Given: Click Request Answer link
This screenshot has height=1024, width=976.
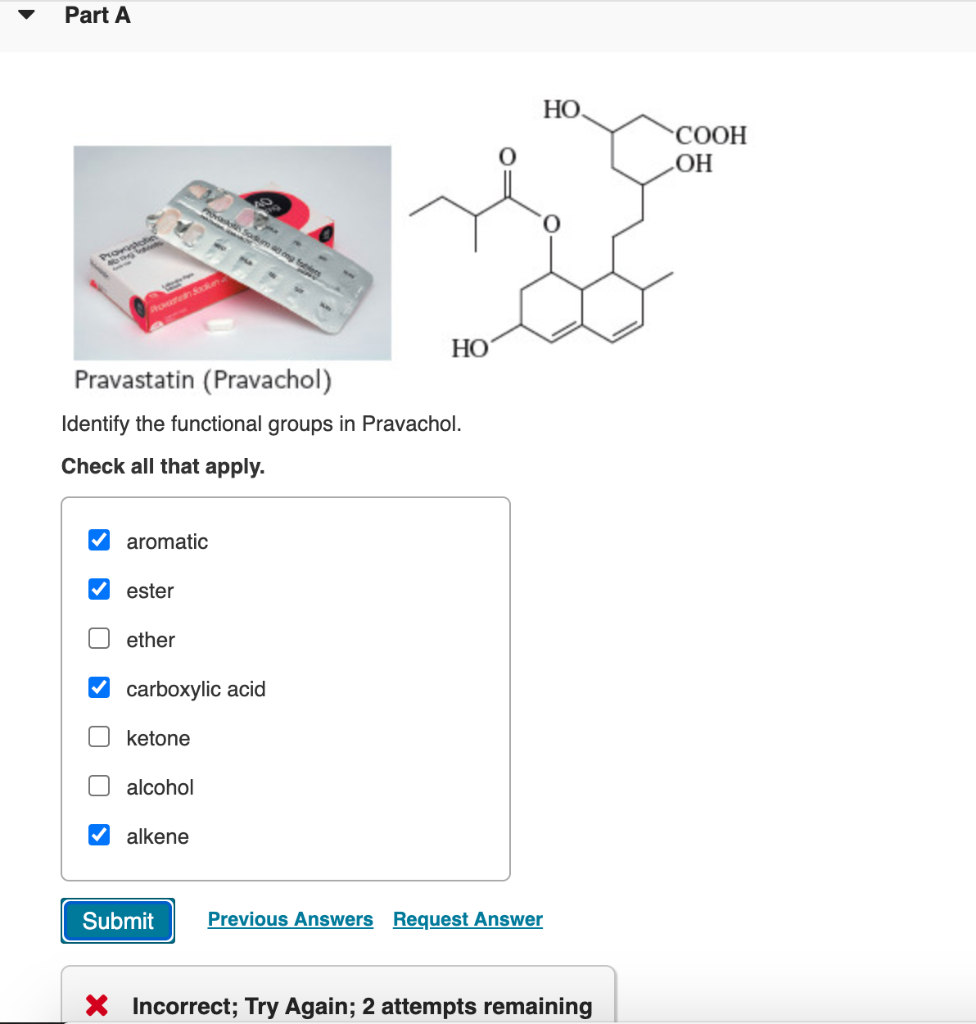Looking at the screenshot, I should click(x=467, y=919).
